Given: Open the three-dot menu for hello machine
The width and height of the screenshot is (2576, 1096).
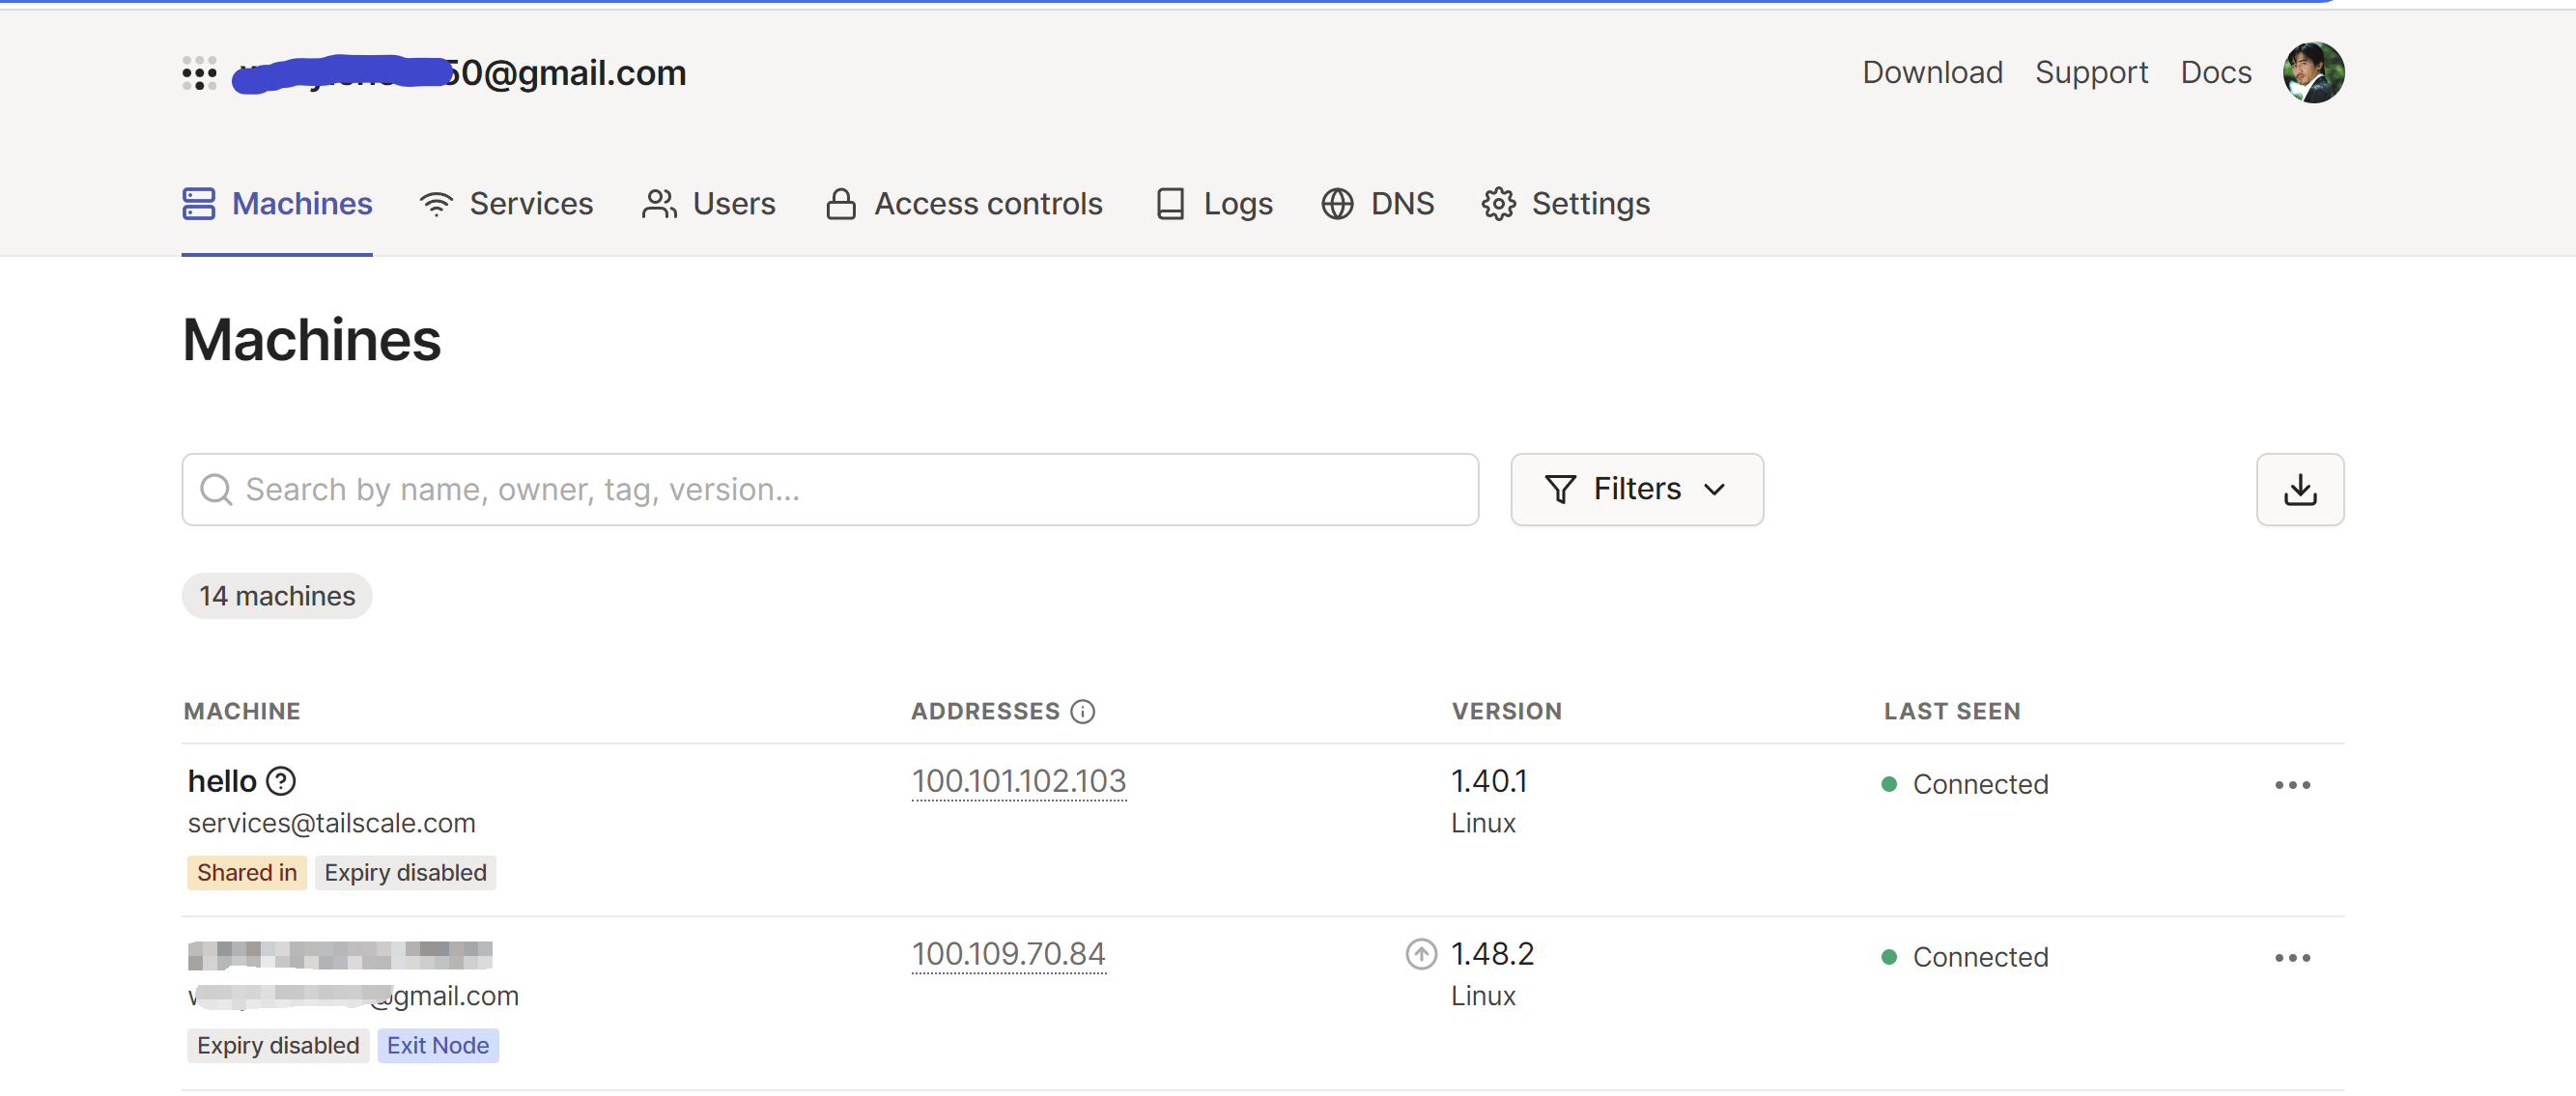Looking at the screenshot, I should click(x=2291, y=785).
